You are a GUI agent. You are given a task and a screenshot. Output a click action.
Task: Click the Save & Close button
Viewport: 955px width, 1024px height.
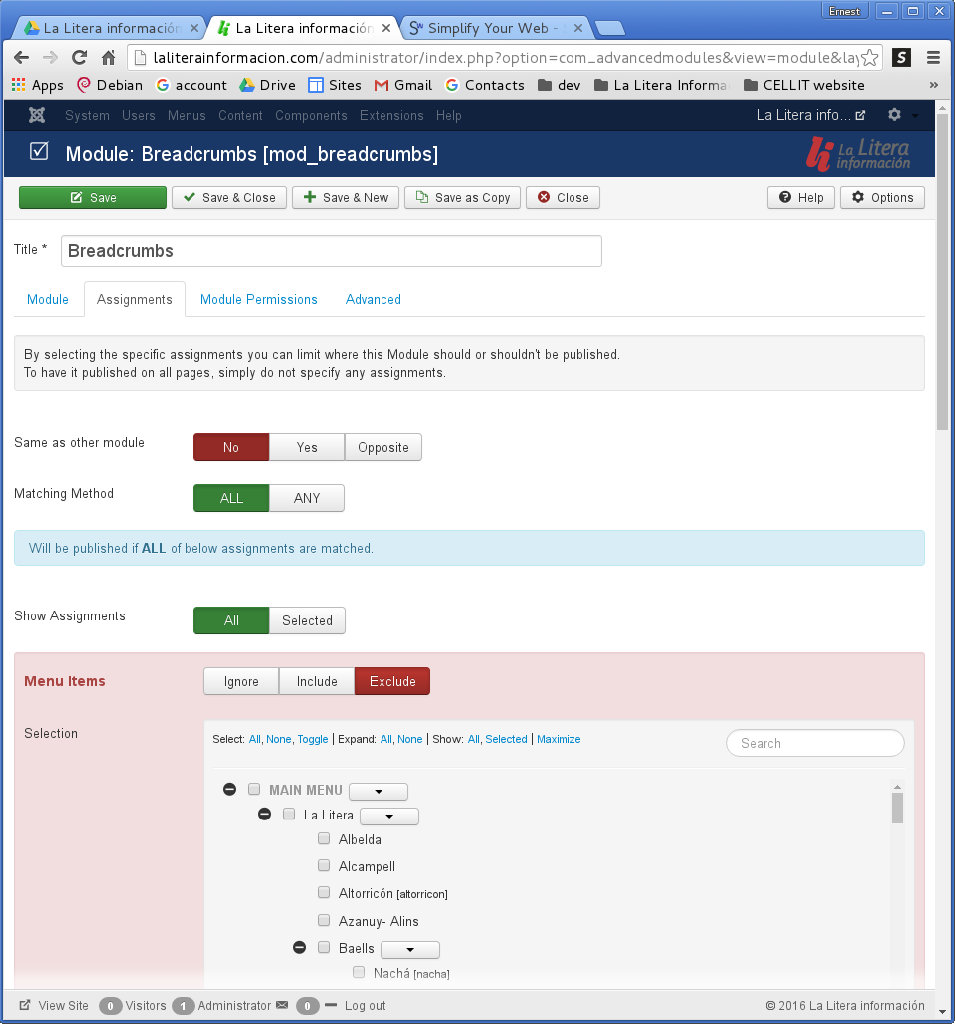click(x=229, y=197)
